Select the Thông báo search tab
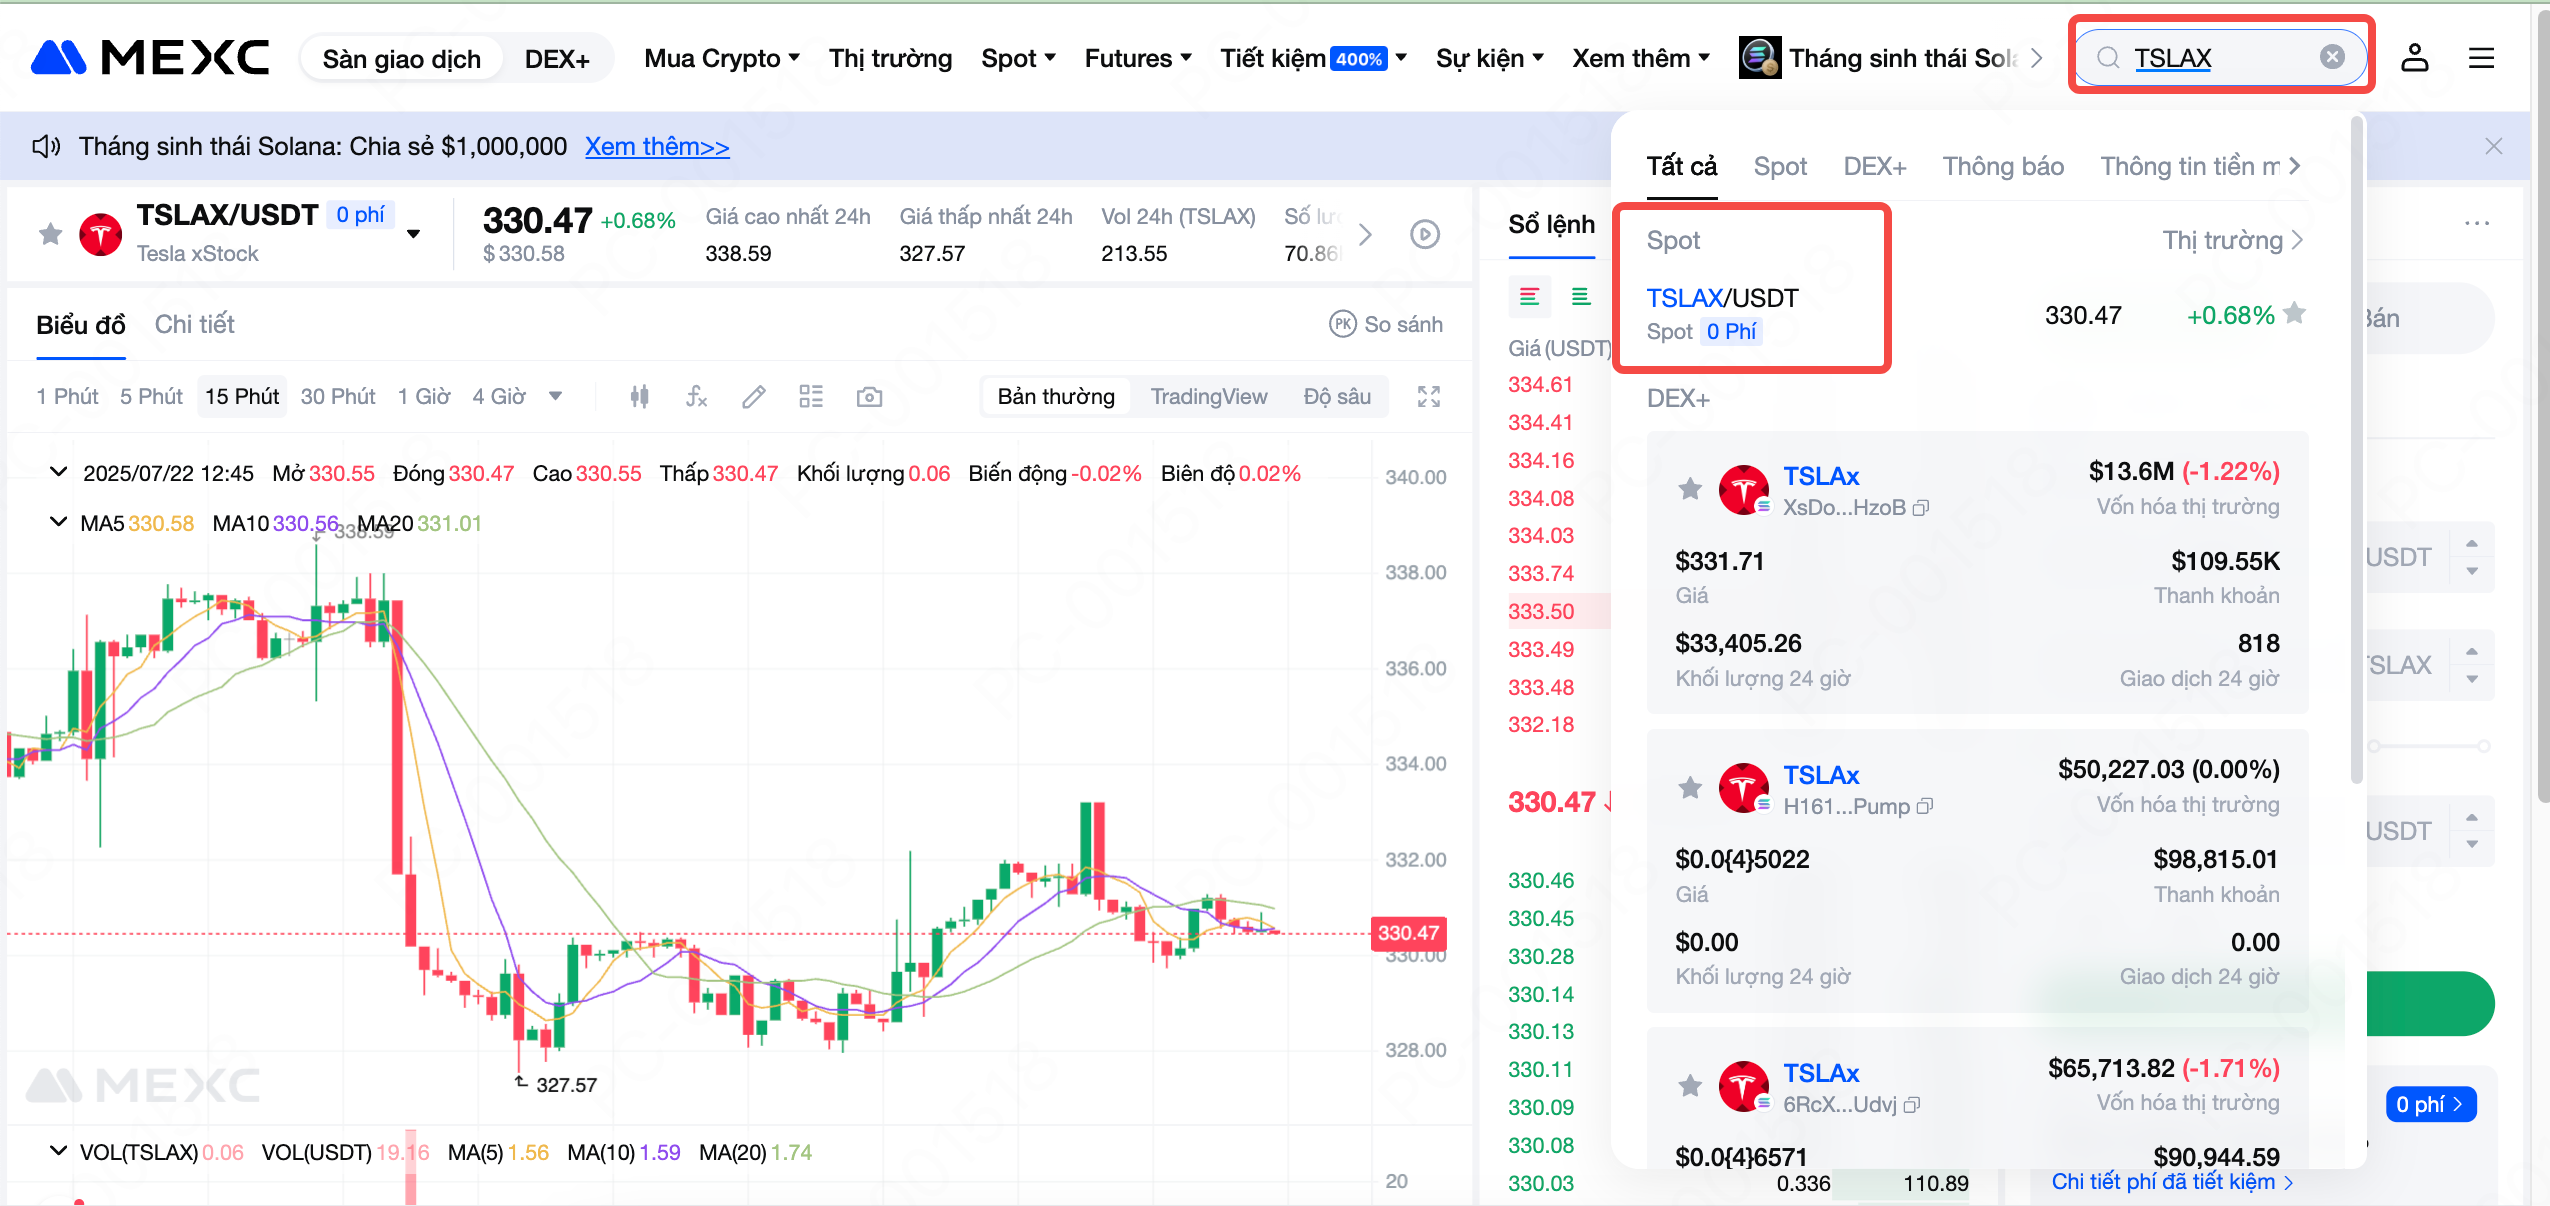Image resolution: width=2550 pixels, height=1206 pixels. (x=2003, y=166)
